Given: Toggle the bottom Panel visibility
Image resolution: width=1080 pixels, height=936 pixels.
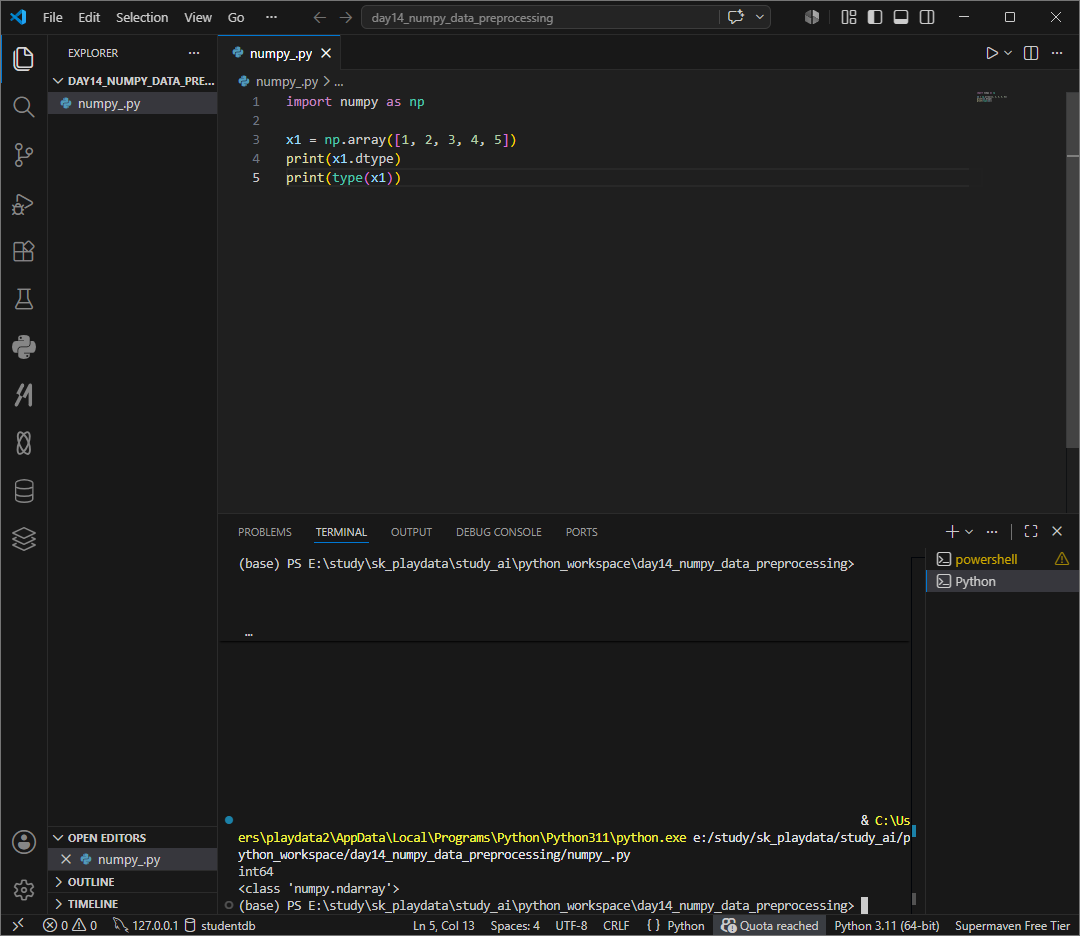Looking at the screenshot, I should pos(901,17).
